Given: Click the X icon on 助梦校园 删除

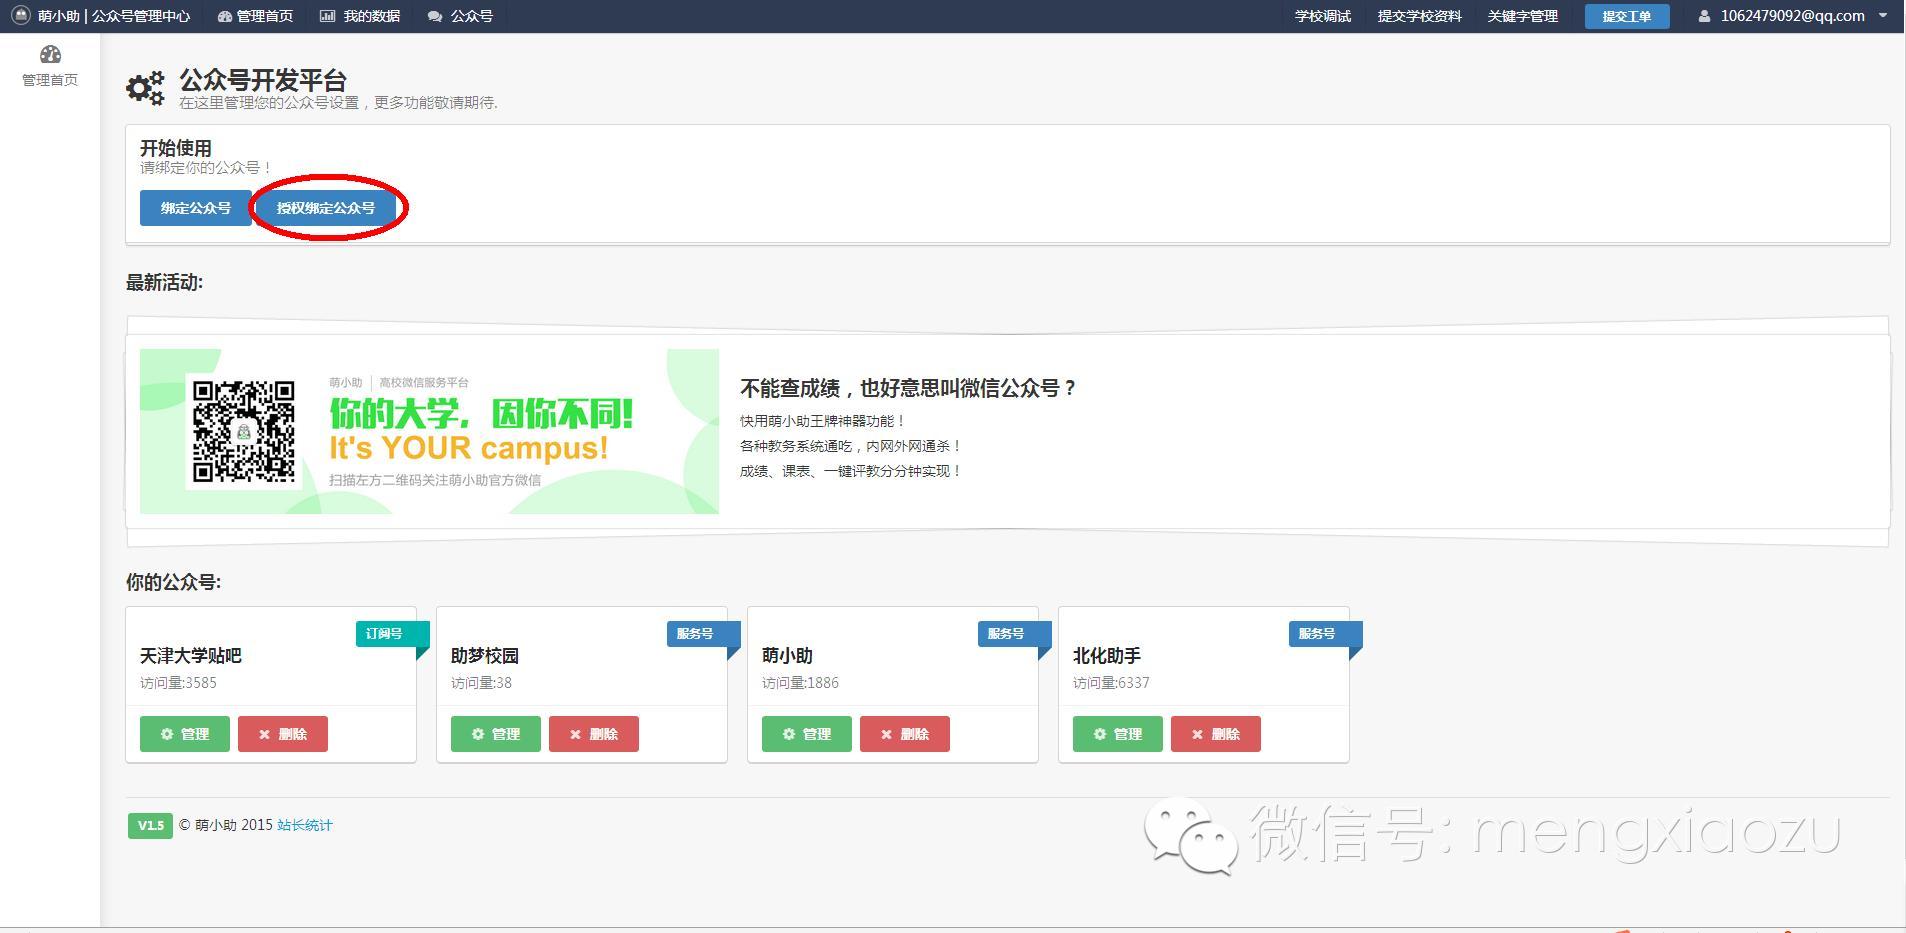Looking at the screenshot, I should [576, 734].
